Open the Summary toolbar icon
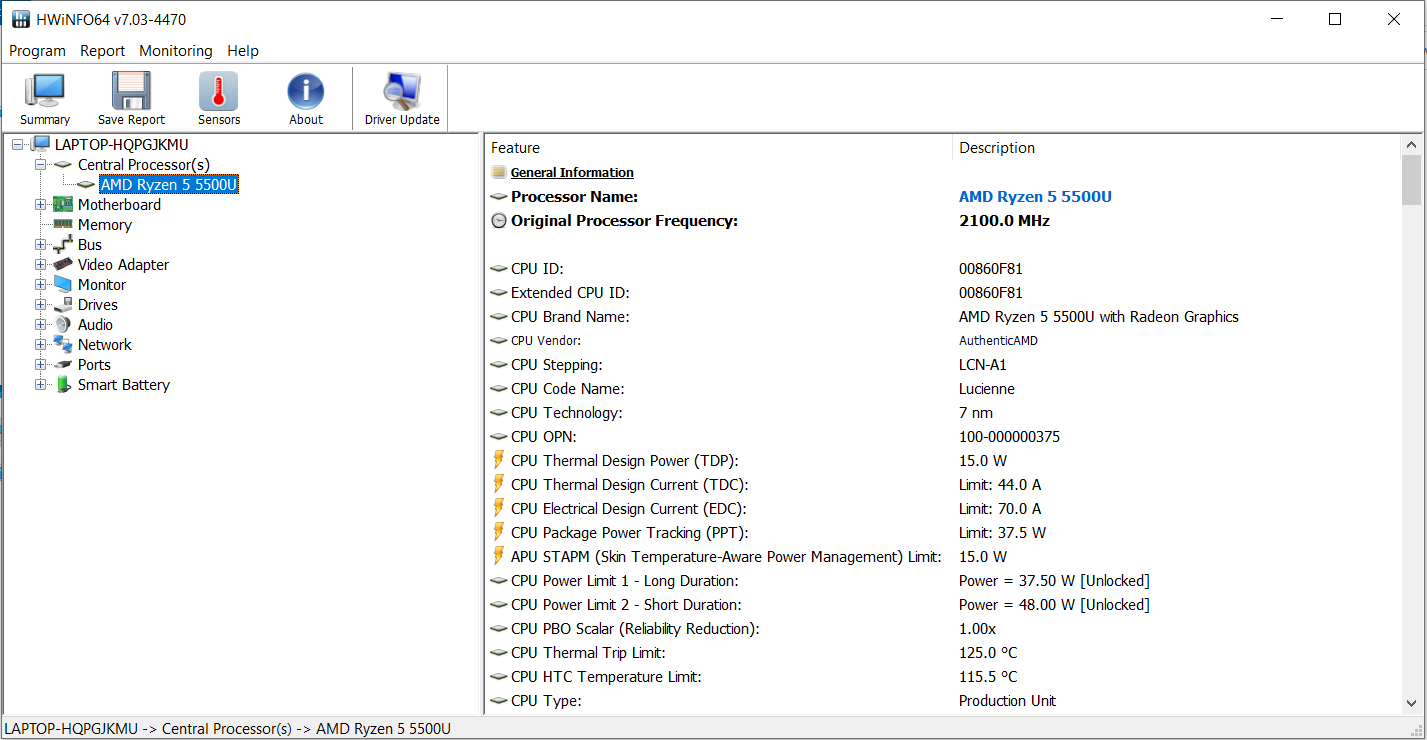1427x740 pixels. point(44,92)
